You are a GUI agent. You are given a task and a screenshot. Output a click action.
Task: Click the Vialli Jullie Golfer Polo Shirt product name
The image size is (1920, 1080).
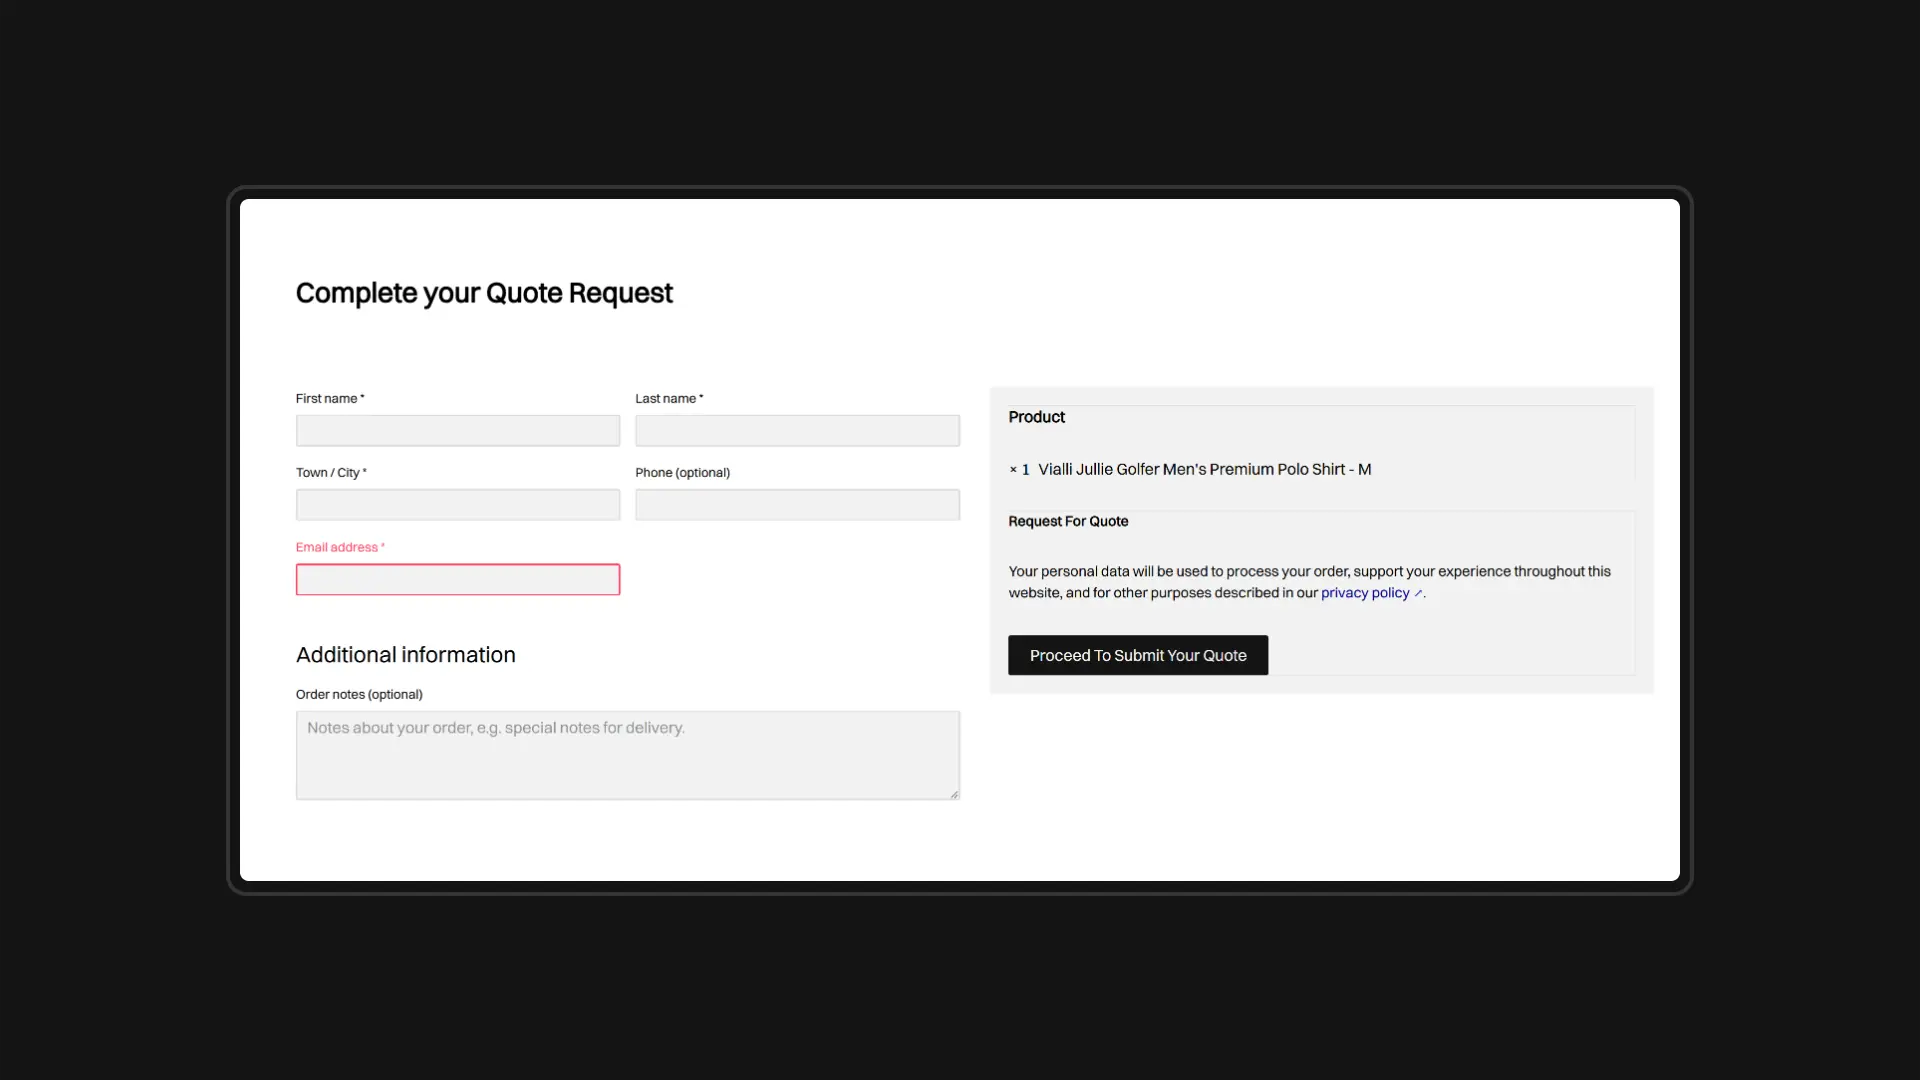[1204, 470]
